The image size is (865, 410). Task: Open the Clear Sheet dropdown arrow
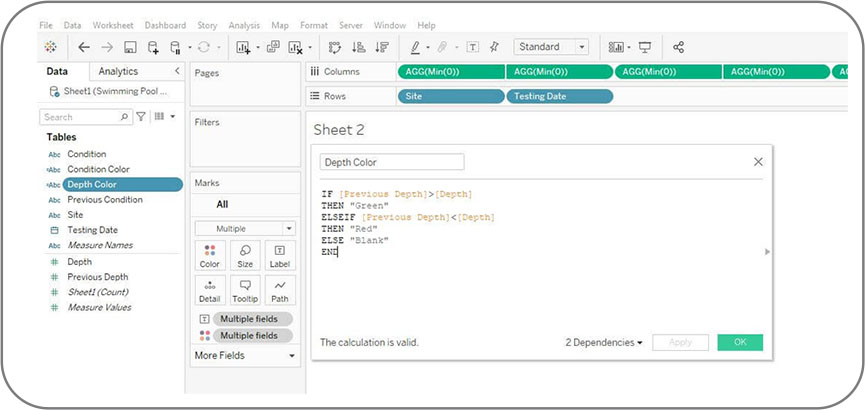coord(309,47)
